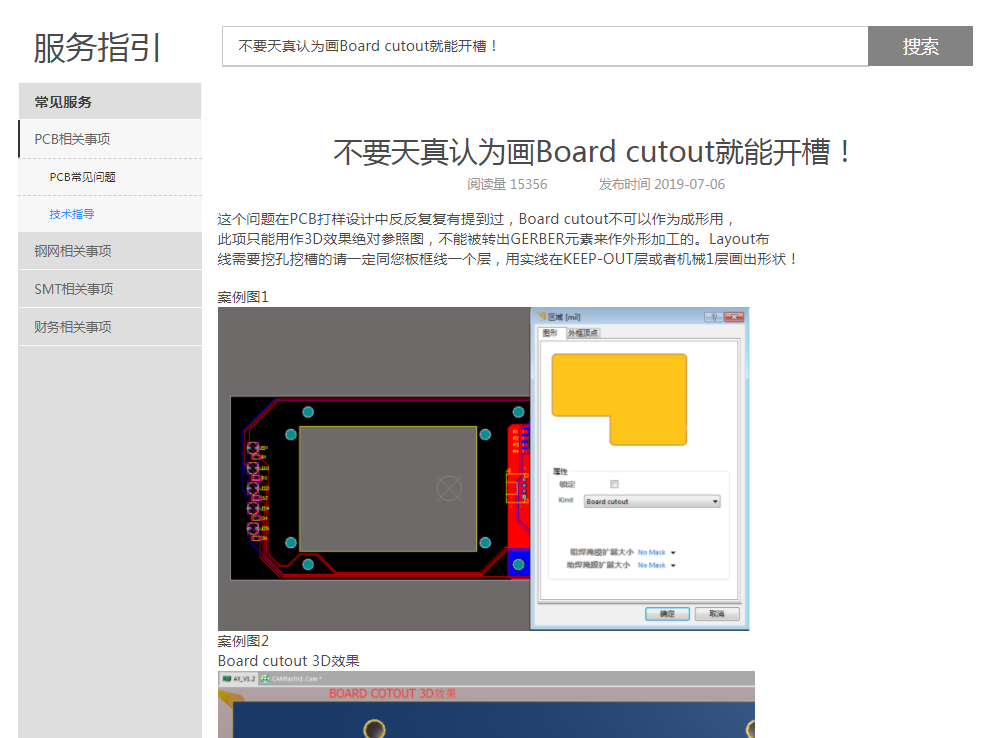Open 钢网相关事项 sidebar menu item

tap(73, 251)
